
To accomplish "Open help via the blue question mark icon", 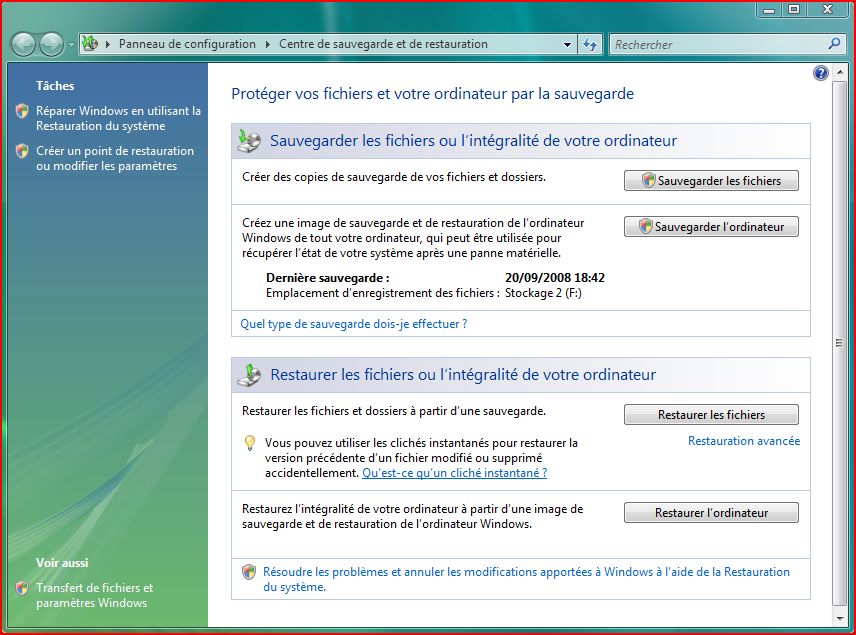I will (821, 73).
